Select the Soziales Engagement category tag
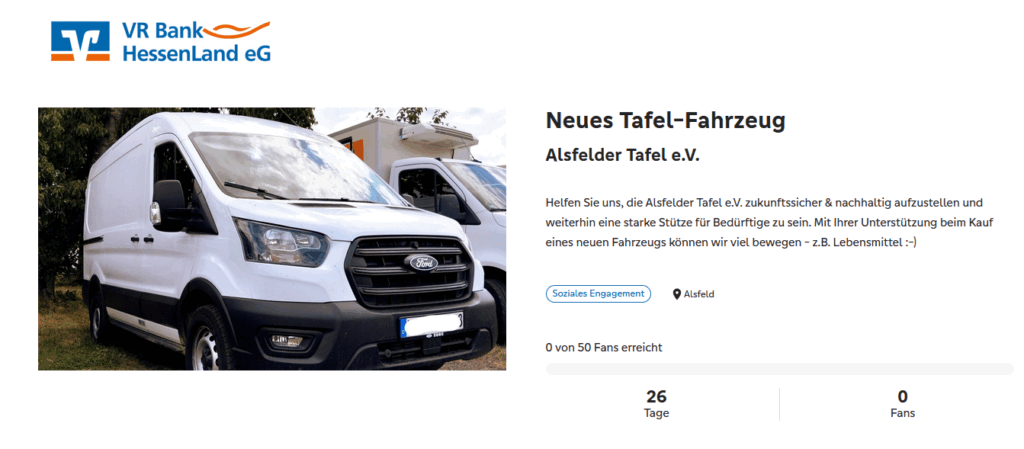The height and width of the screenshot is (449, 1024). [598, 294]
